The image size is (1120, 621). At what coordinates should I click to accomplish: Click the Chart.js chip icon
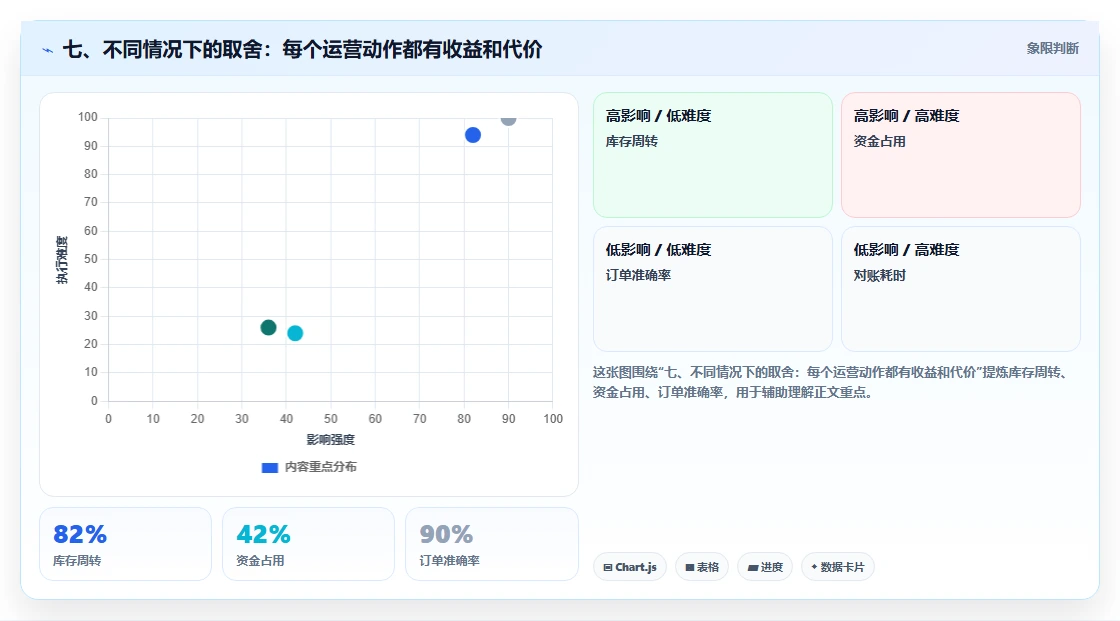coord(608,567)
